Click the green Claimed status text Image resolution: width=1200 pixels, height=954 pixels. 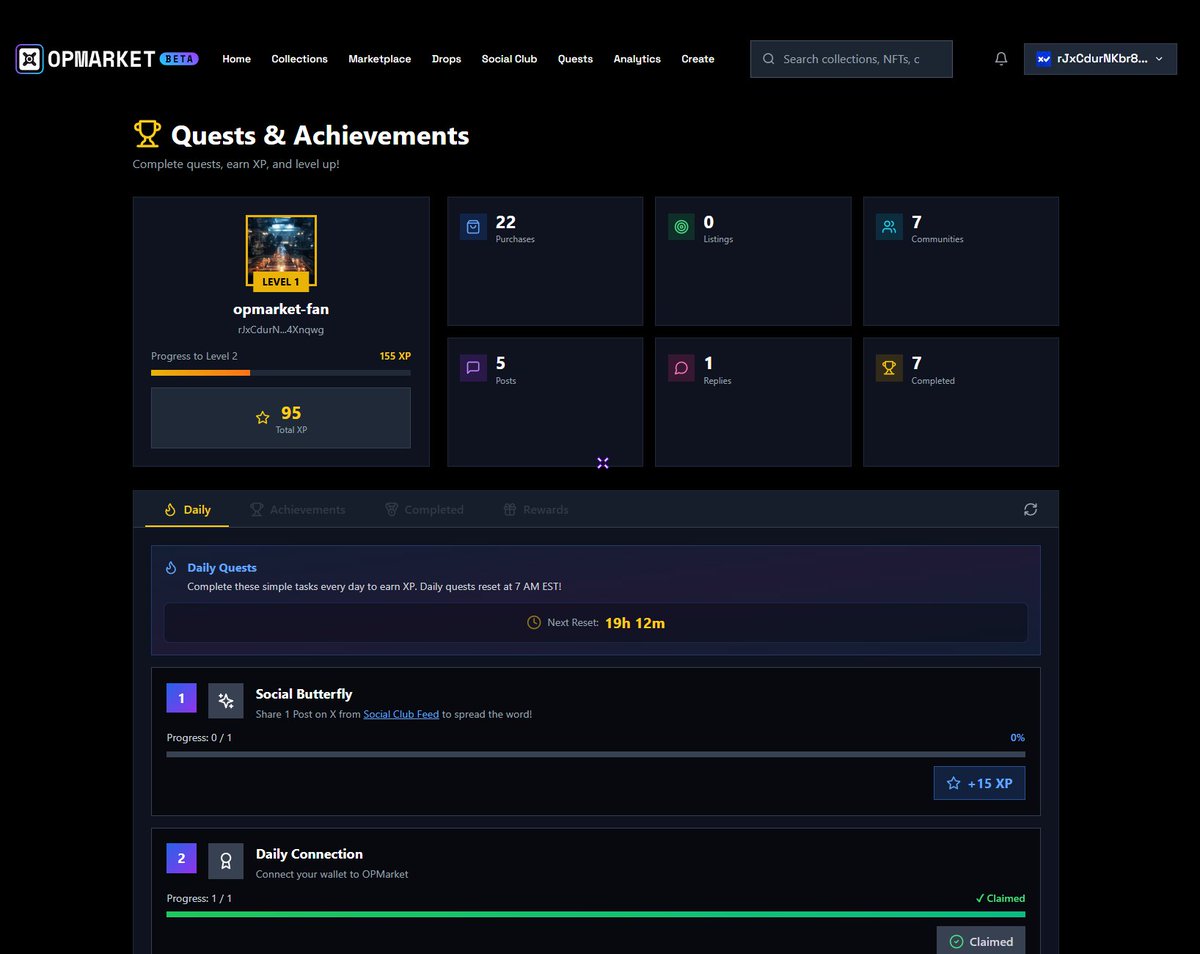pyautogui.click(x=1000, y=898)
